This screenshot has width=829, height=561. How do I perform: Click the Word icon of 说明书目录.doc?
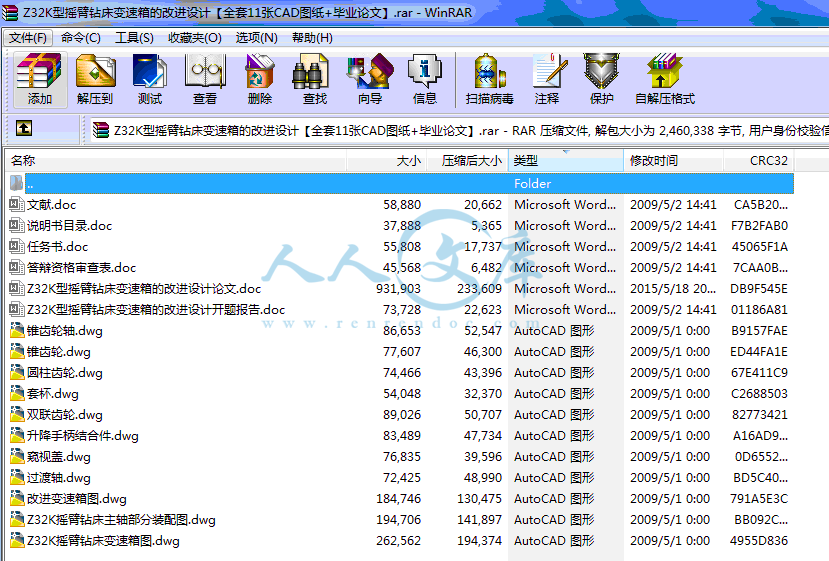(x=16, y=225)
